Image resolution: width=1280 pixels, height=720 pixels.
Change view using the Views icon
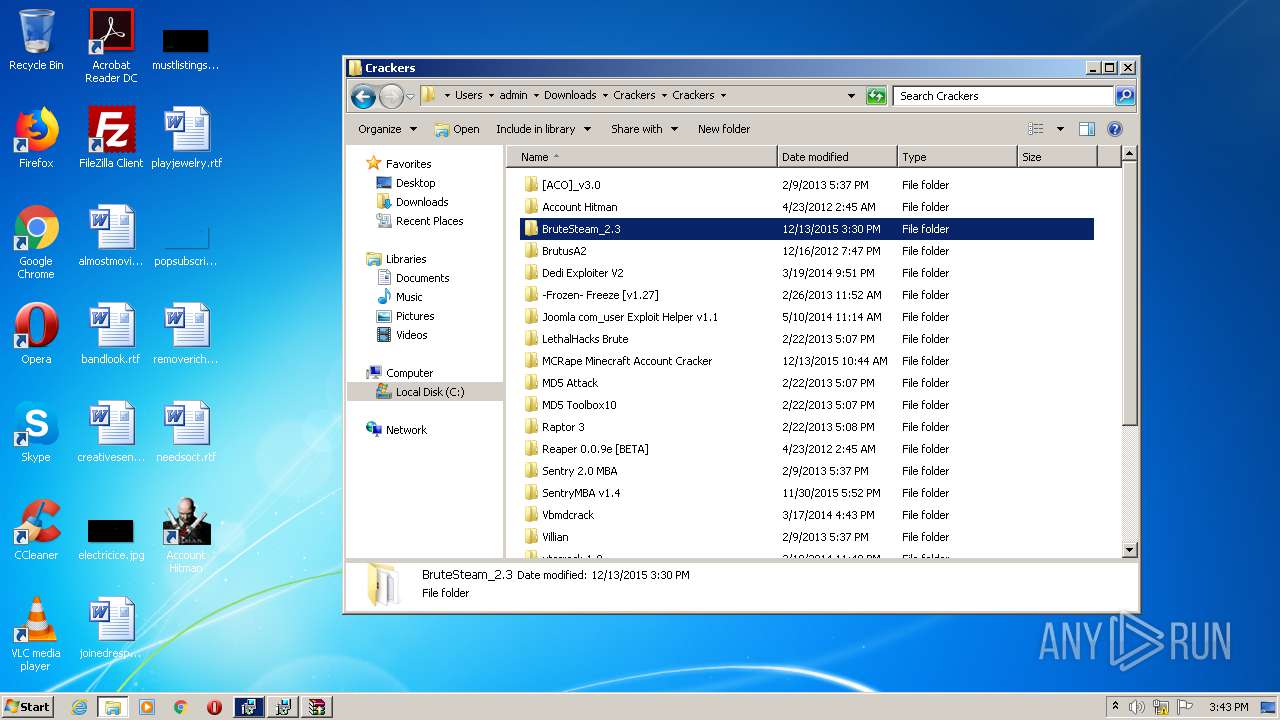[1036, 129]
